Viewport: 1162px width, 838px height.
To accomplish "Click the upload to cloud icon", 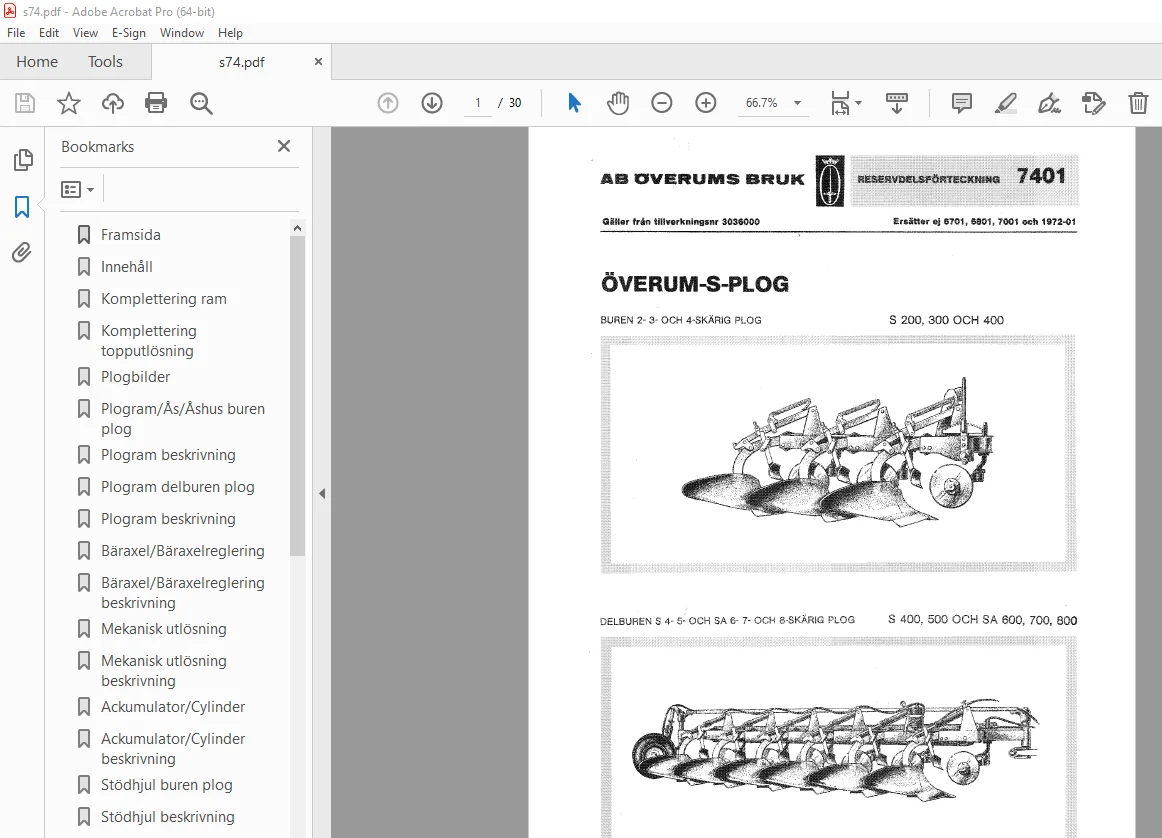I will 113,103.
